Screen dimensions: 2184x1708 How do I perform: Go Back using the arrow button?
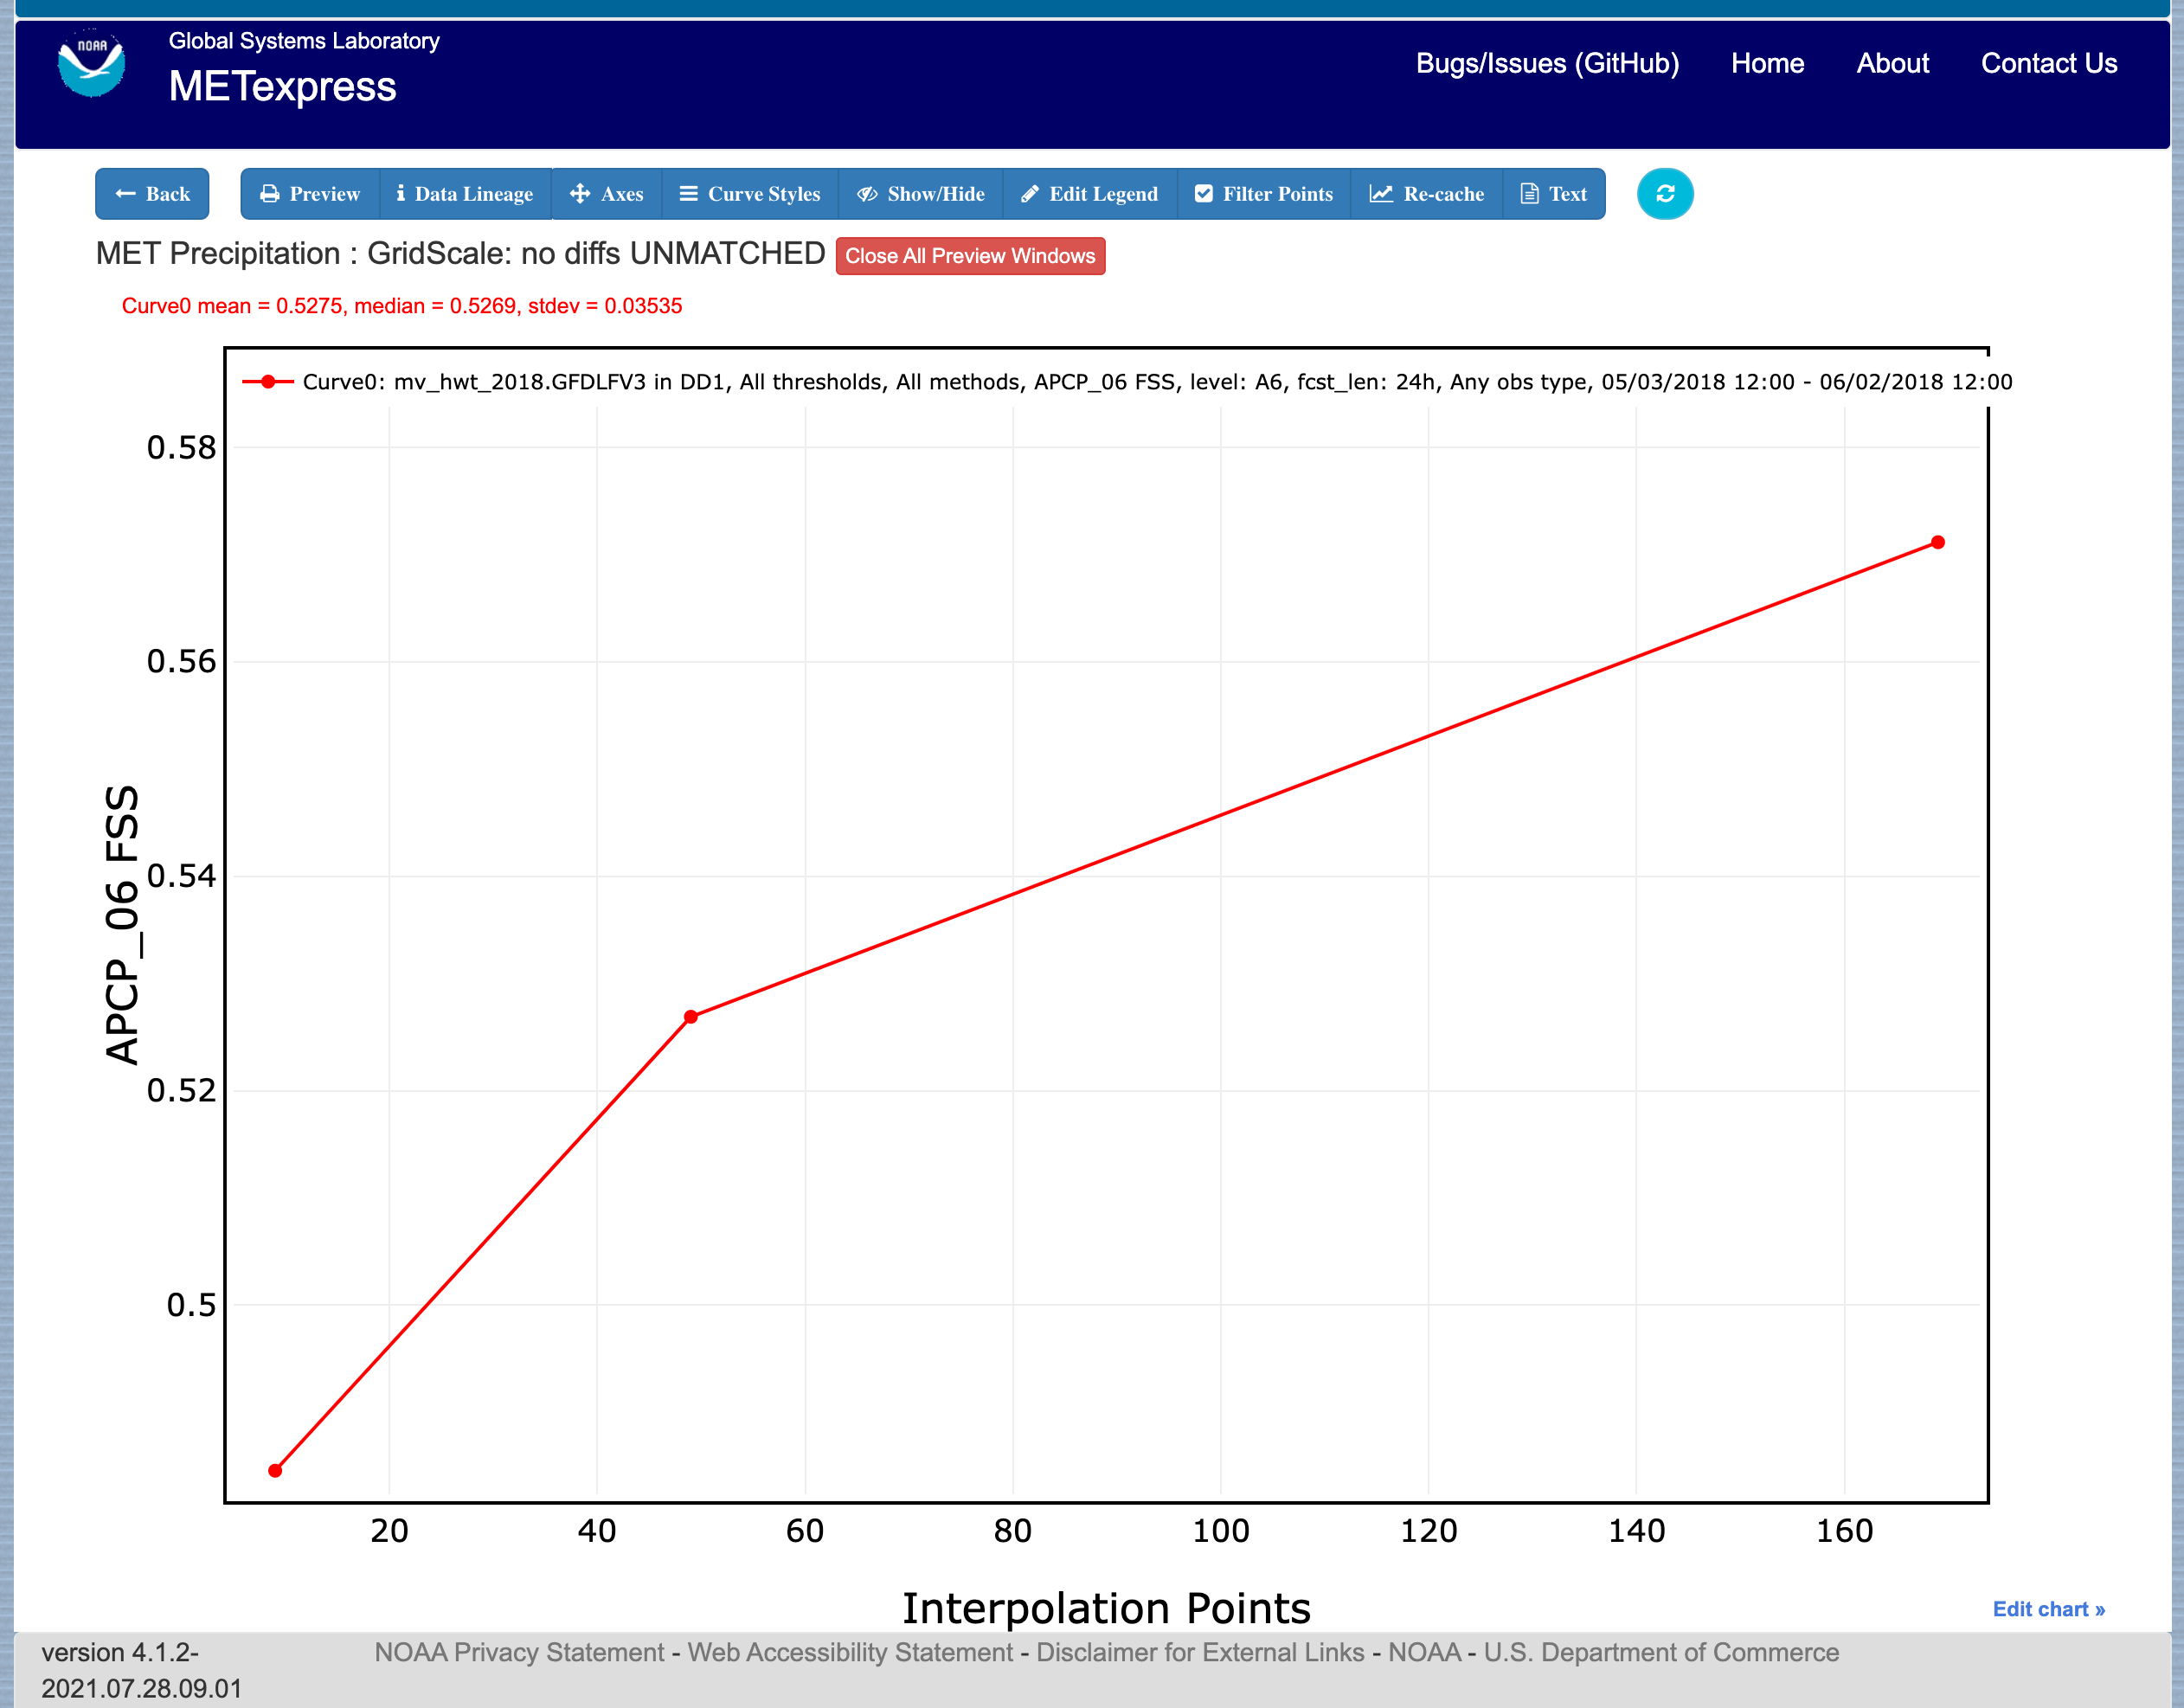tap(152, 194)
